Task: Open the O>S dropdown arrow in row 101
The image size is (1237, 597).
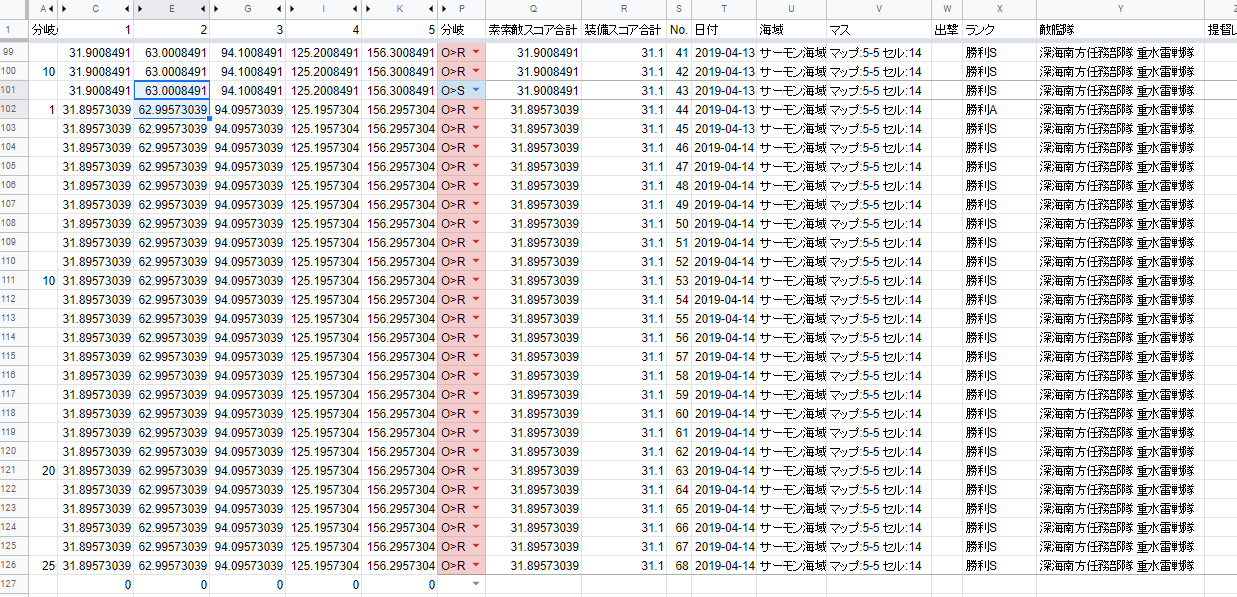Action: click(476, 91)
